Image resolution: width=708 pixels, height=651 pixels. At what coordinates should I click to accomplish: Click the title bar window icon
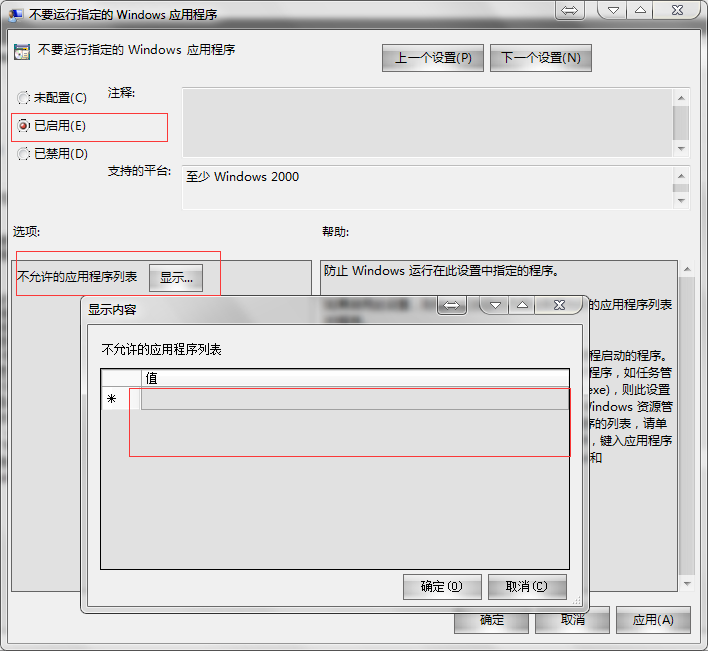click(x=16, y=15)
